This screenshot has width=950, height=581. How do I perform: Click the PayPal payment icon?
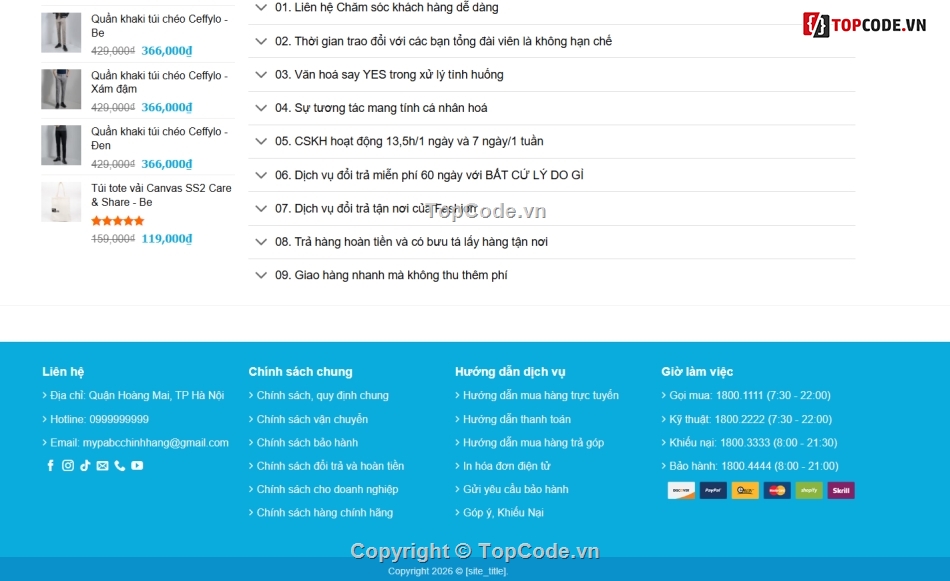712,490
